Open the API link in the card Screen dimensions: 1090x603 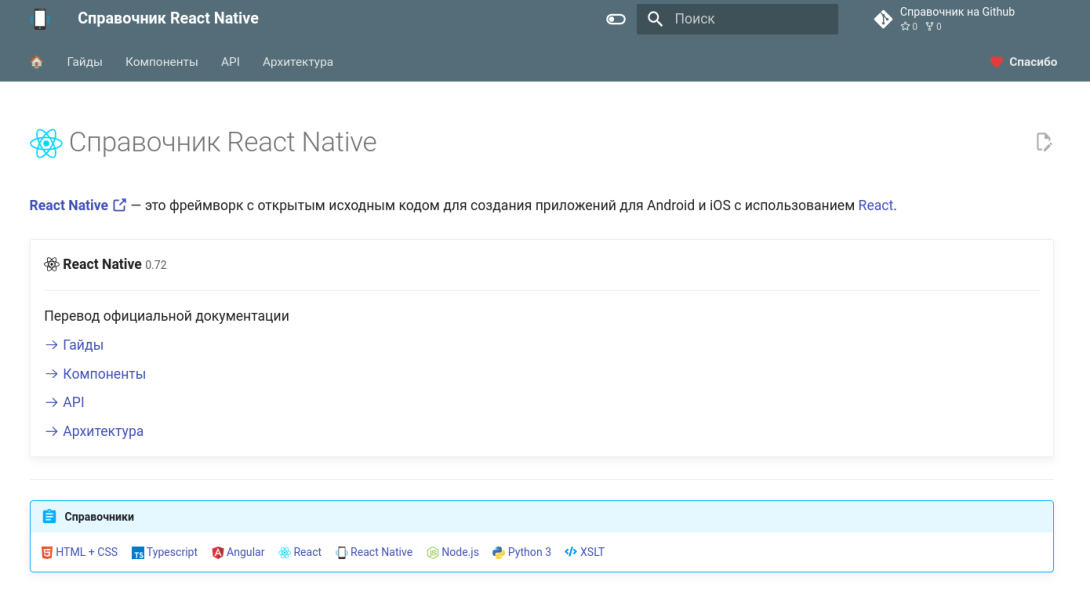pos(73,402)
